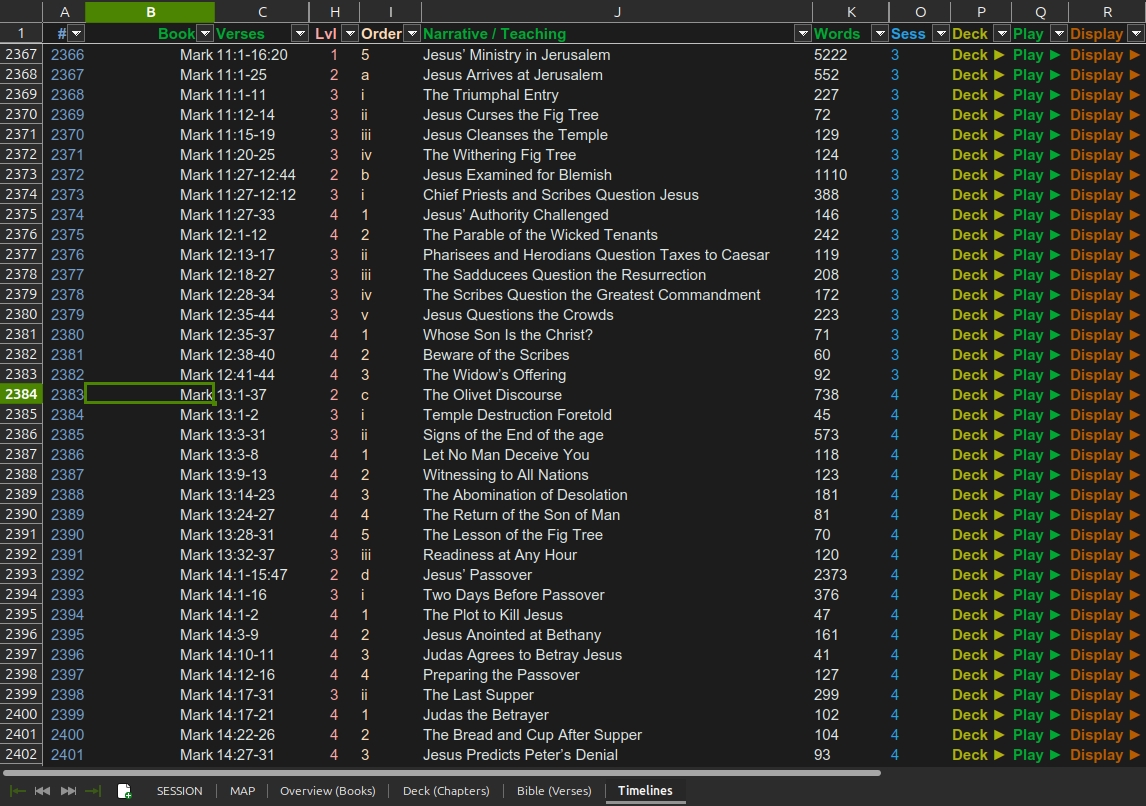This screenshot has width=1146, height=806.
Task: Click Display link for Temple Destruction Foretold
Action: (x=1104, y=415)
